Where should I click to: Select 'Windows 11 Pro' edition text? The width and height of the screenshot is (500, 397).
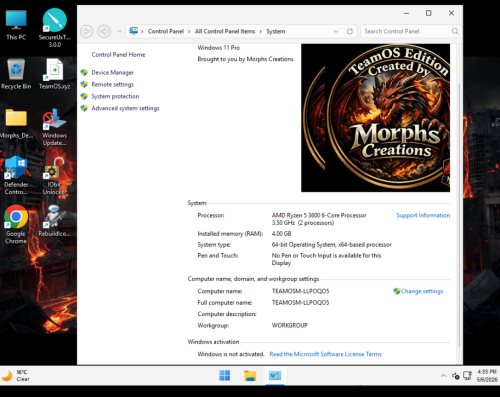[x=219, y=48]
